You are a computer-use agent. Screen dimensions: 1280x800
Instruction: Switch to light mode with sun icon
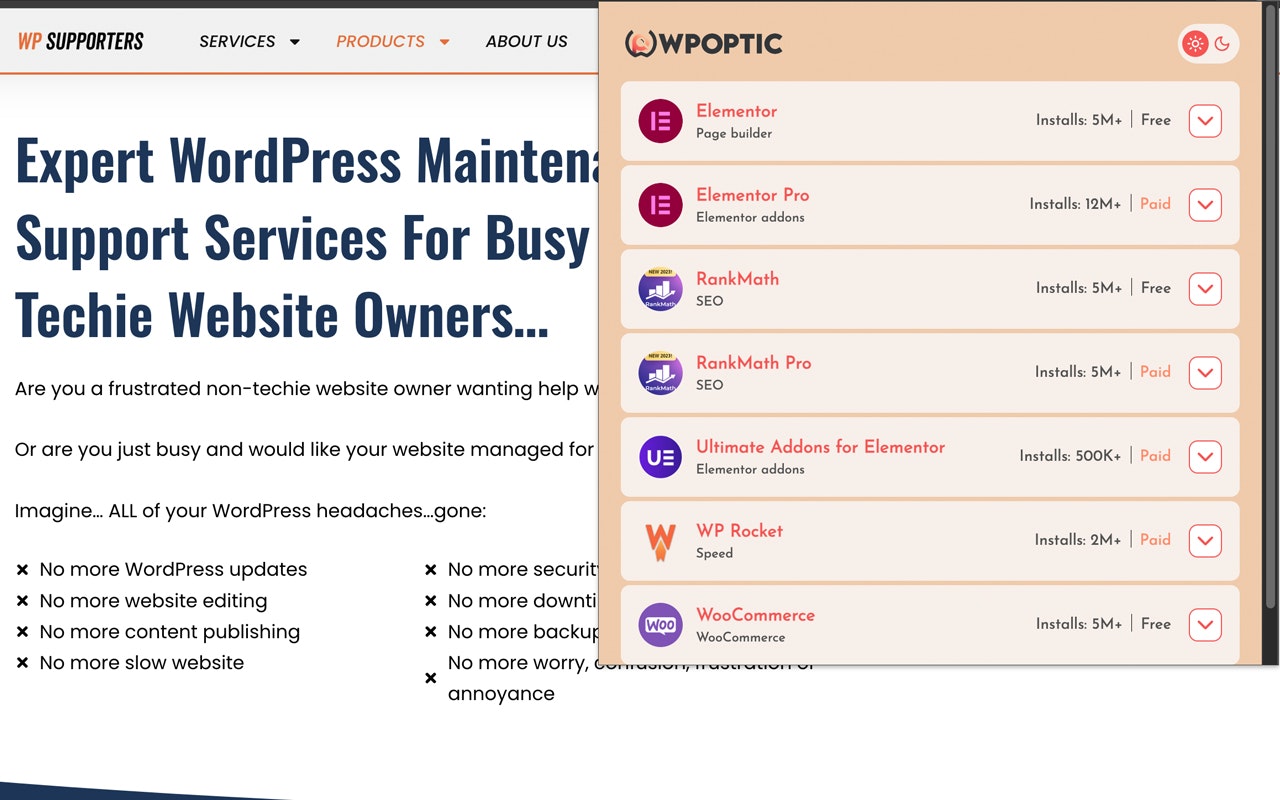point(1195,44)
